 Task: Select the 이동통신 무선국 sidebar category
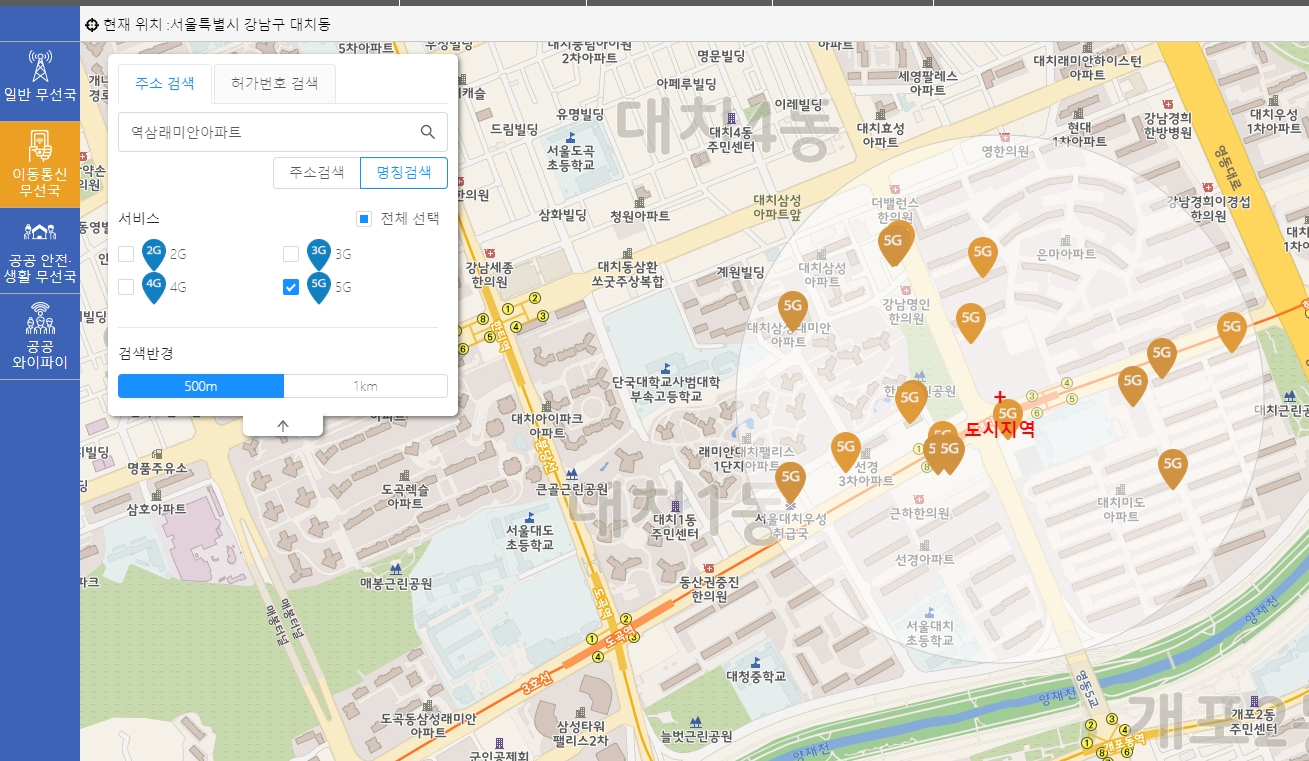coord(40,165)
